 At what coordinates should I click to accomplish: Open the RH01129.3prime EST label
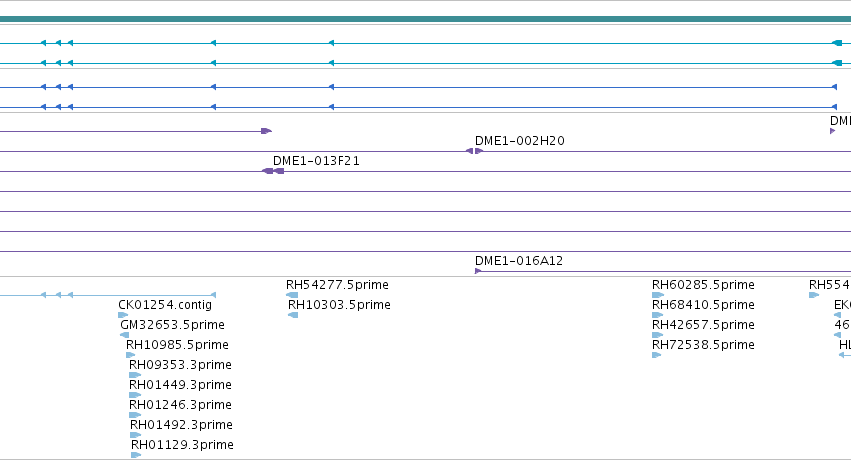(x=182, y=445)
